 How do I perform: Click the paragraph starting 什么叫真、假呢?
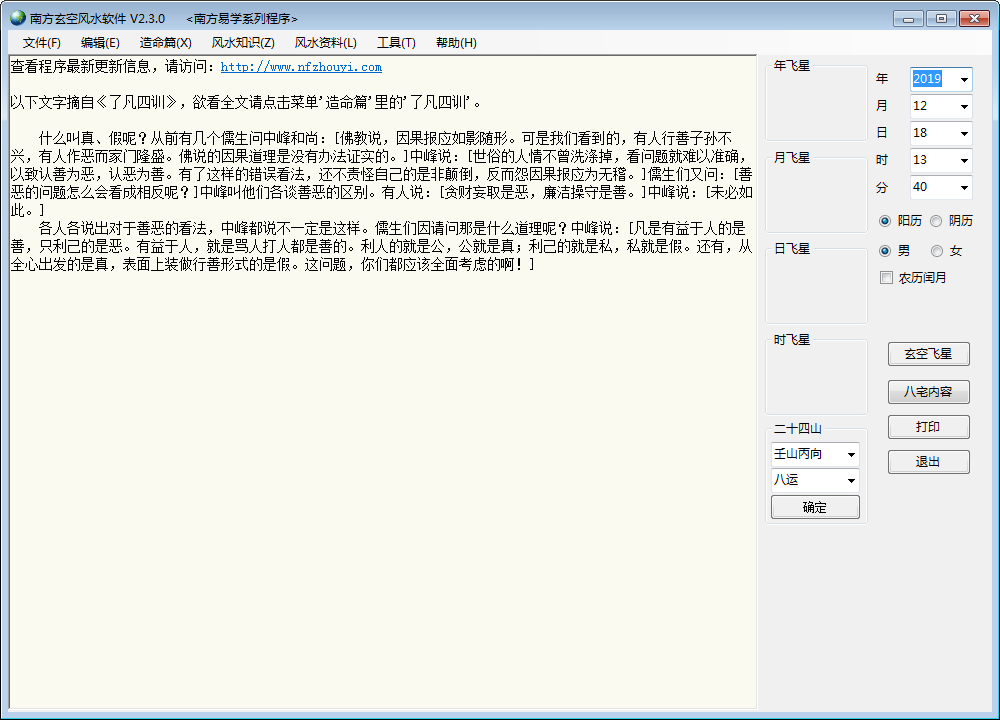(x=381, y=174)
